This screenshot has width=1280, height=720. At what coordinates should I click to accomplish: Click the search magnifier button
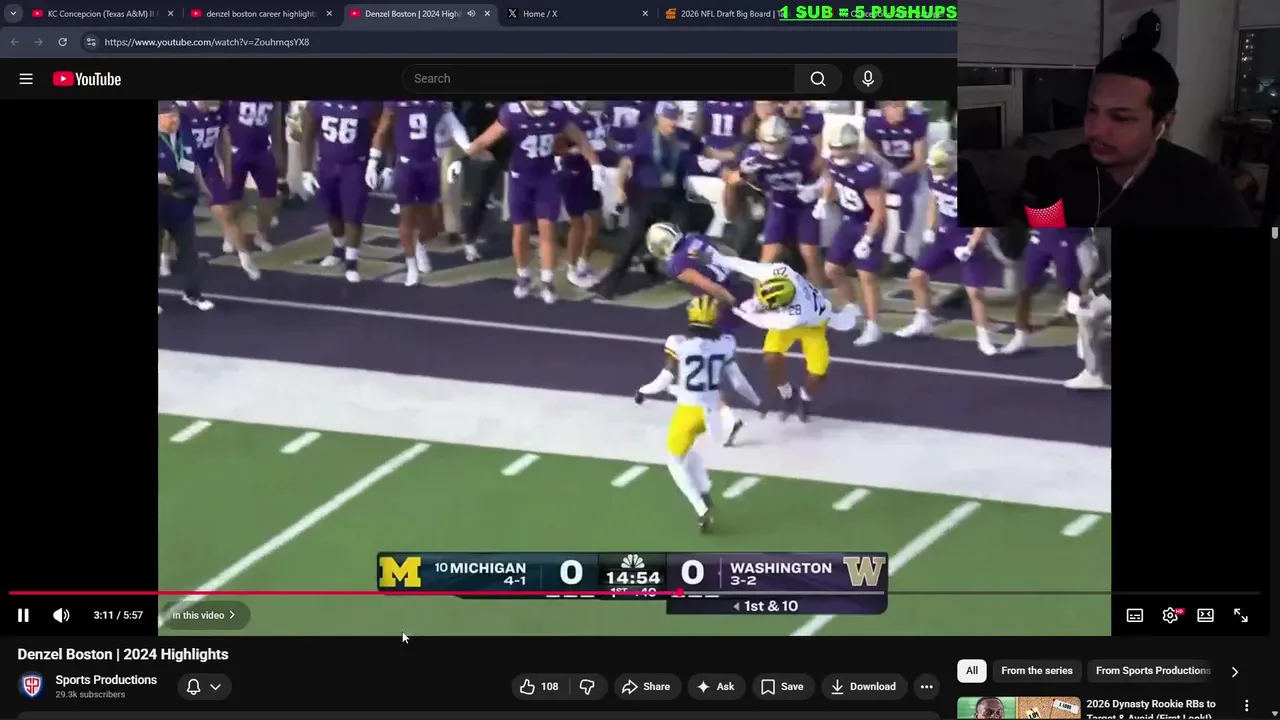tap(818, 79)
